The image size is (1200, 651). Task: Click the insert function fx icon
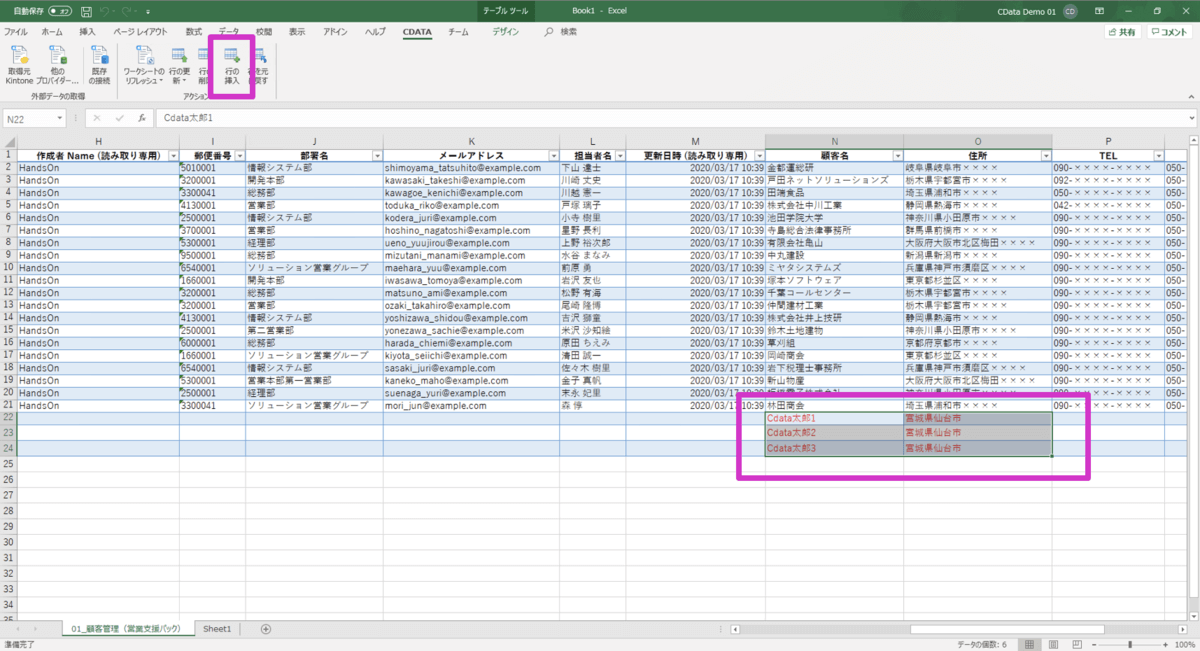(142, 118)
